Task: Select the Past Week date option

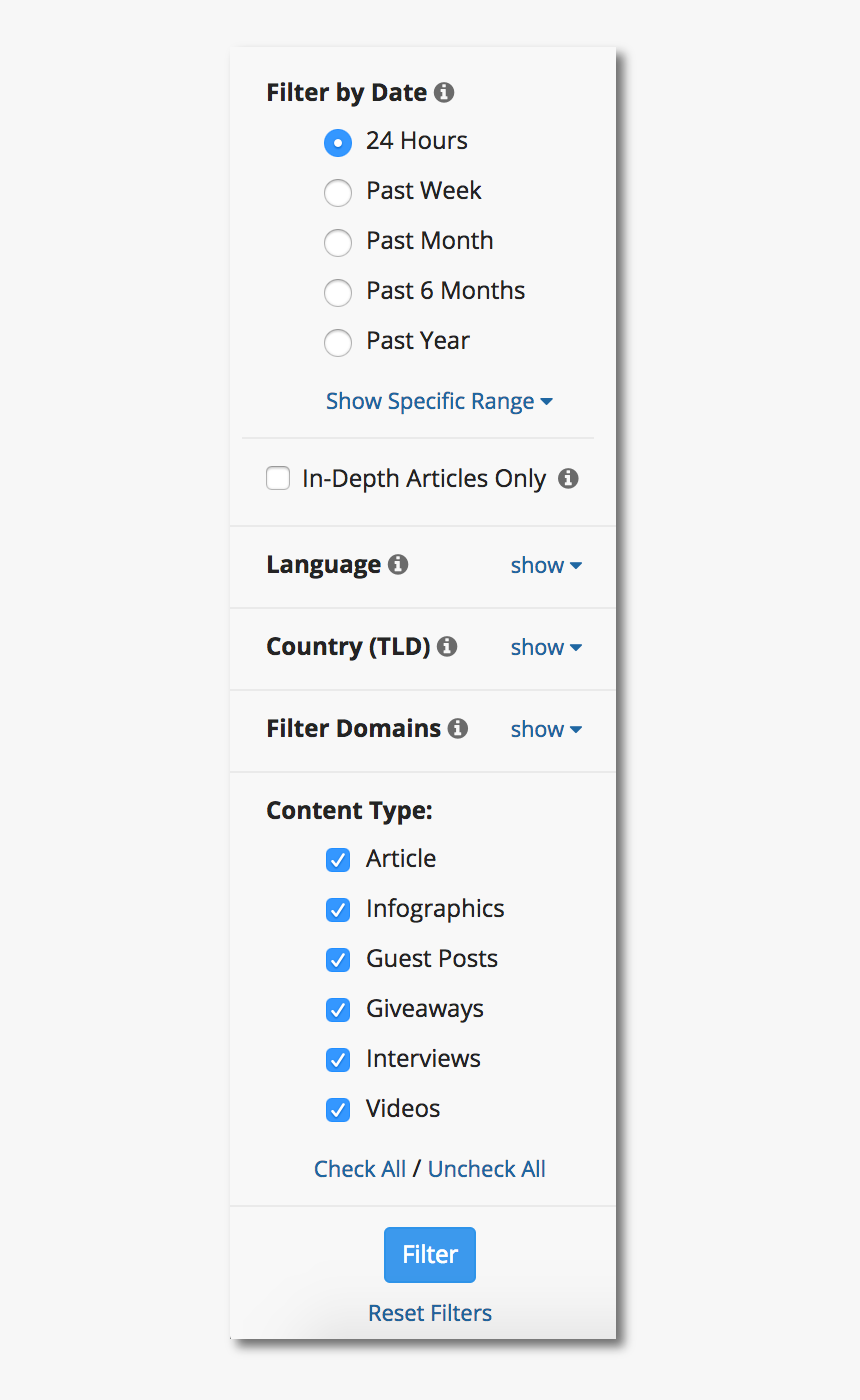Action: click(338, 193)
